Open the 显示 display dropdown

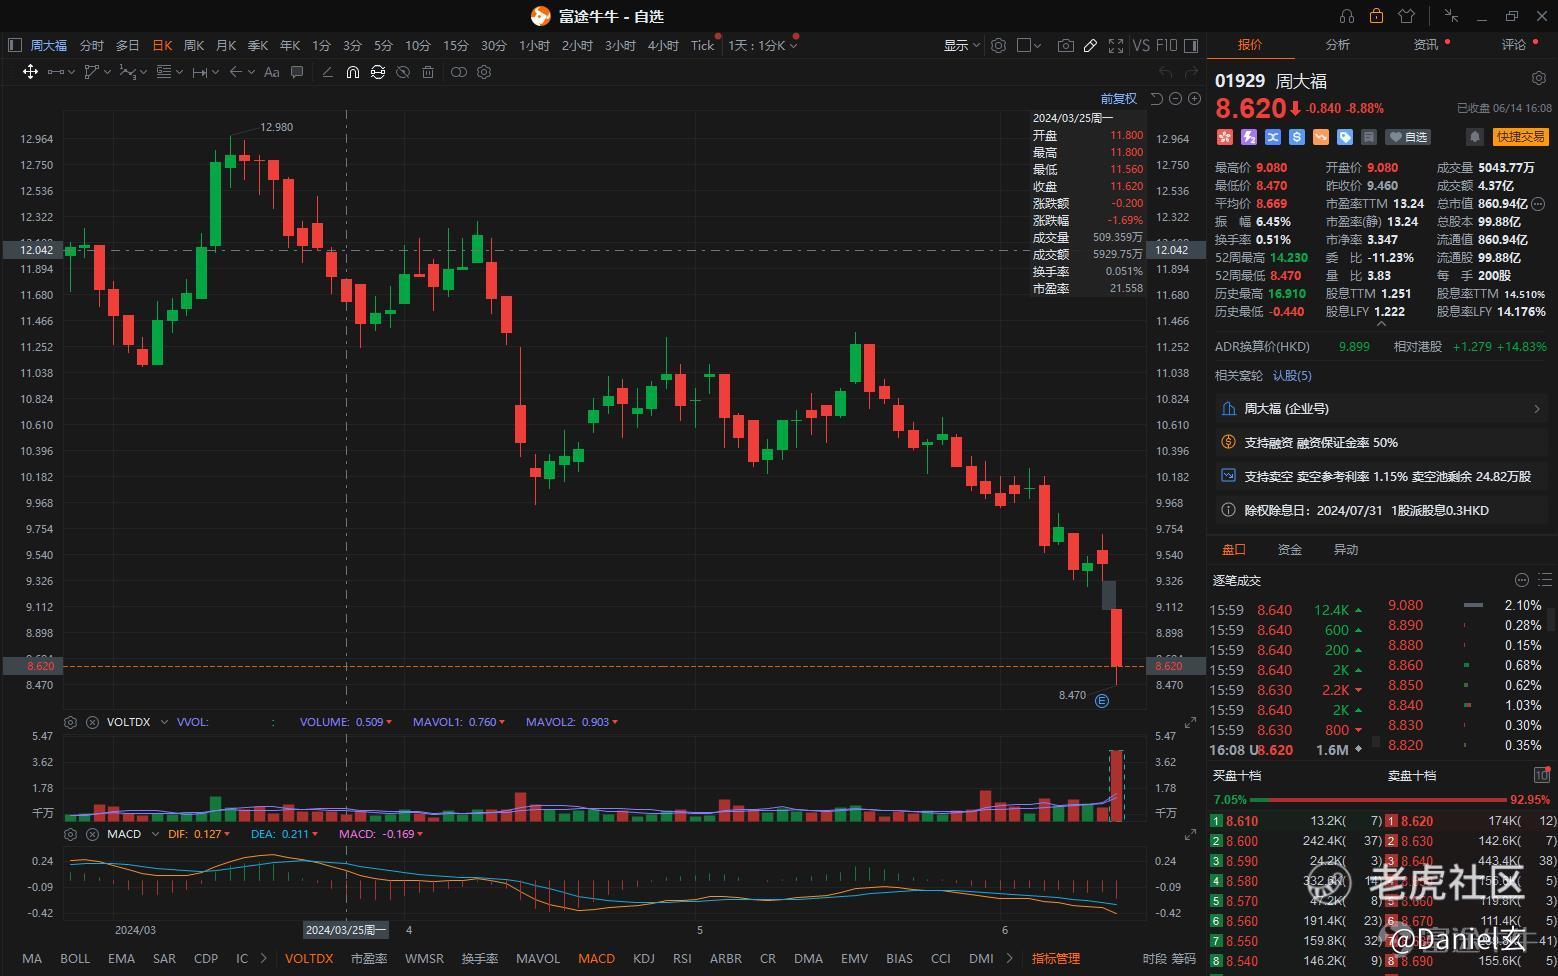point(961,45)
